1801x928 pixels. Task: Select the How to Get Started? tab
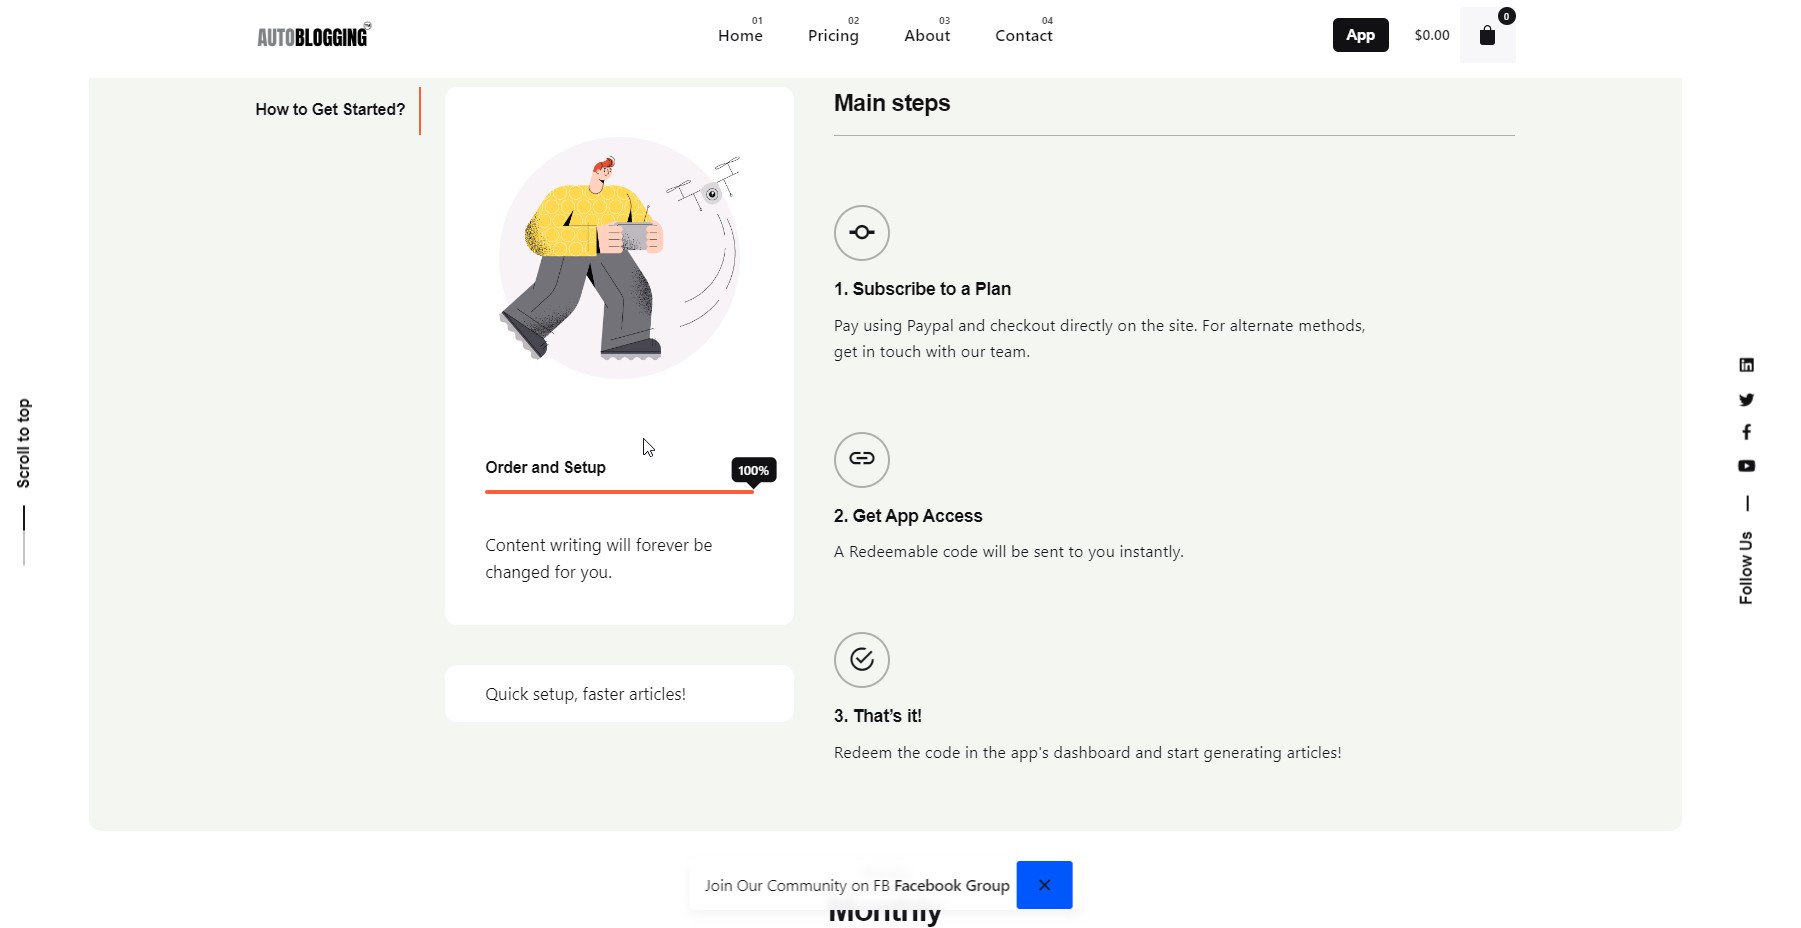click(x=330, y=109)
